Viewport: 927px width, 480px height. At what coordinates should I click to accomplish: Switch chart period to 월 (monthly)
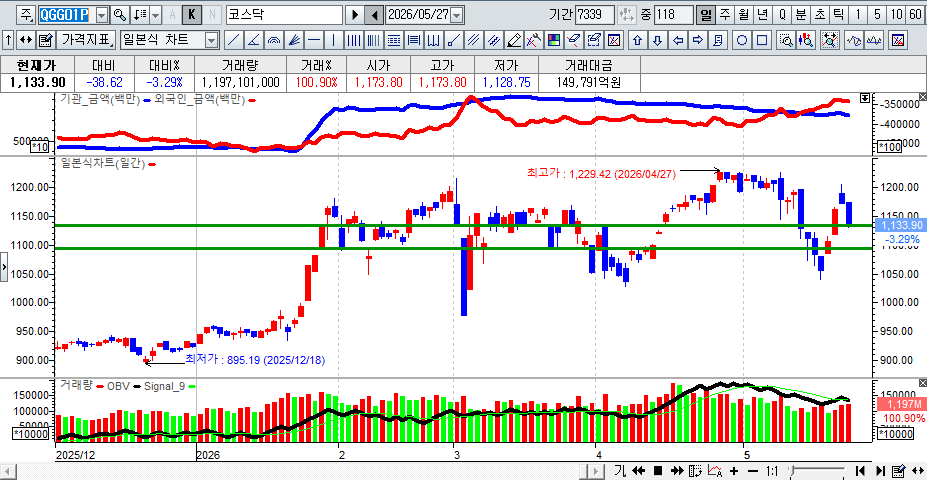(x=744, y=14)
